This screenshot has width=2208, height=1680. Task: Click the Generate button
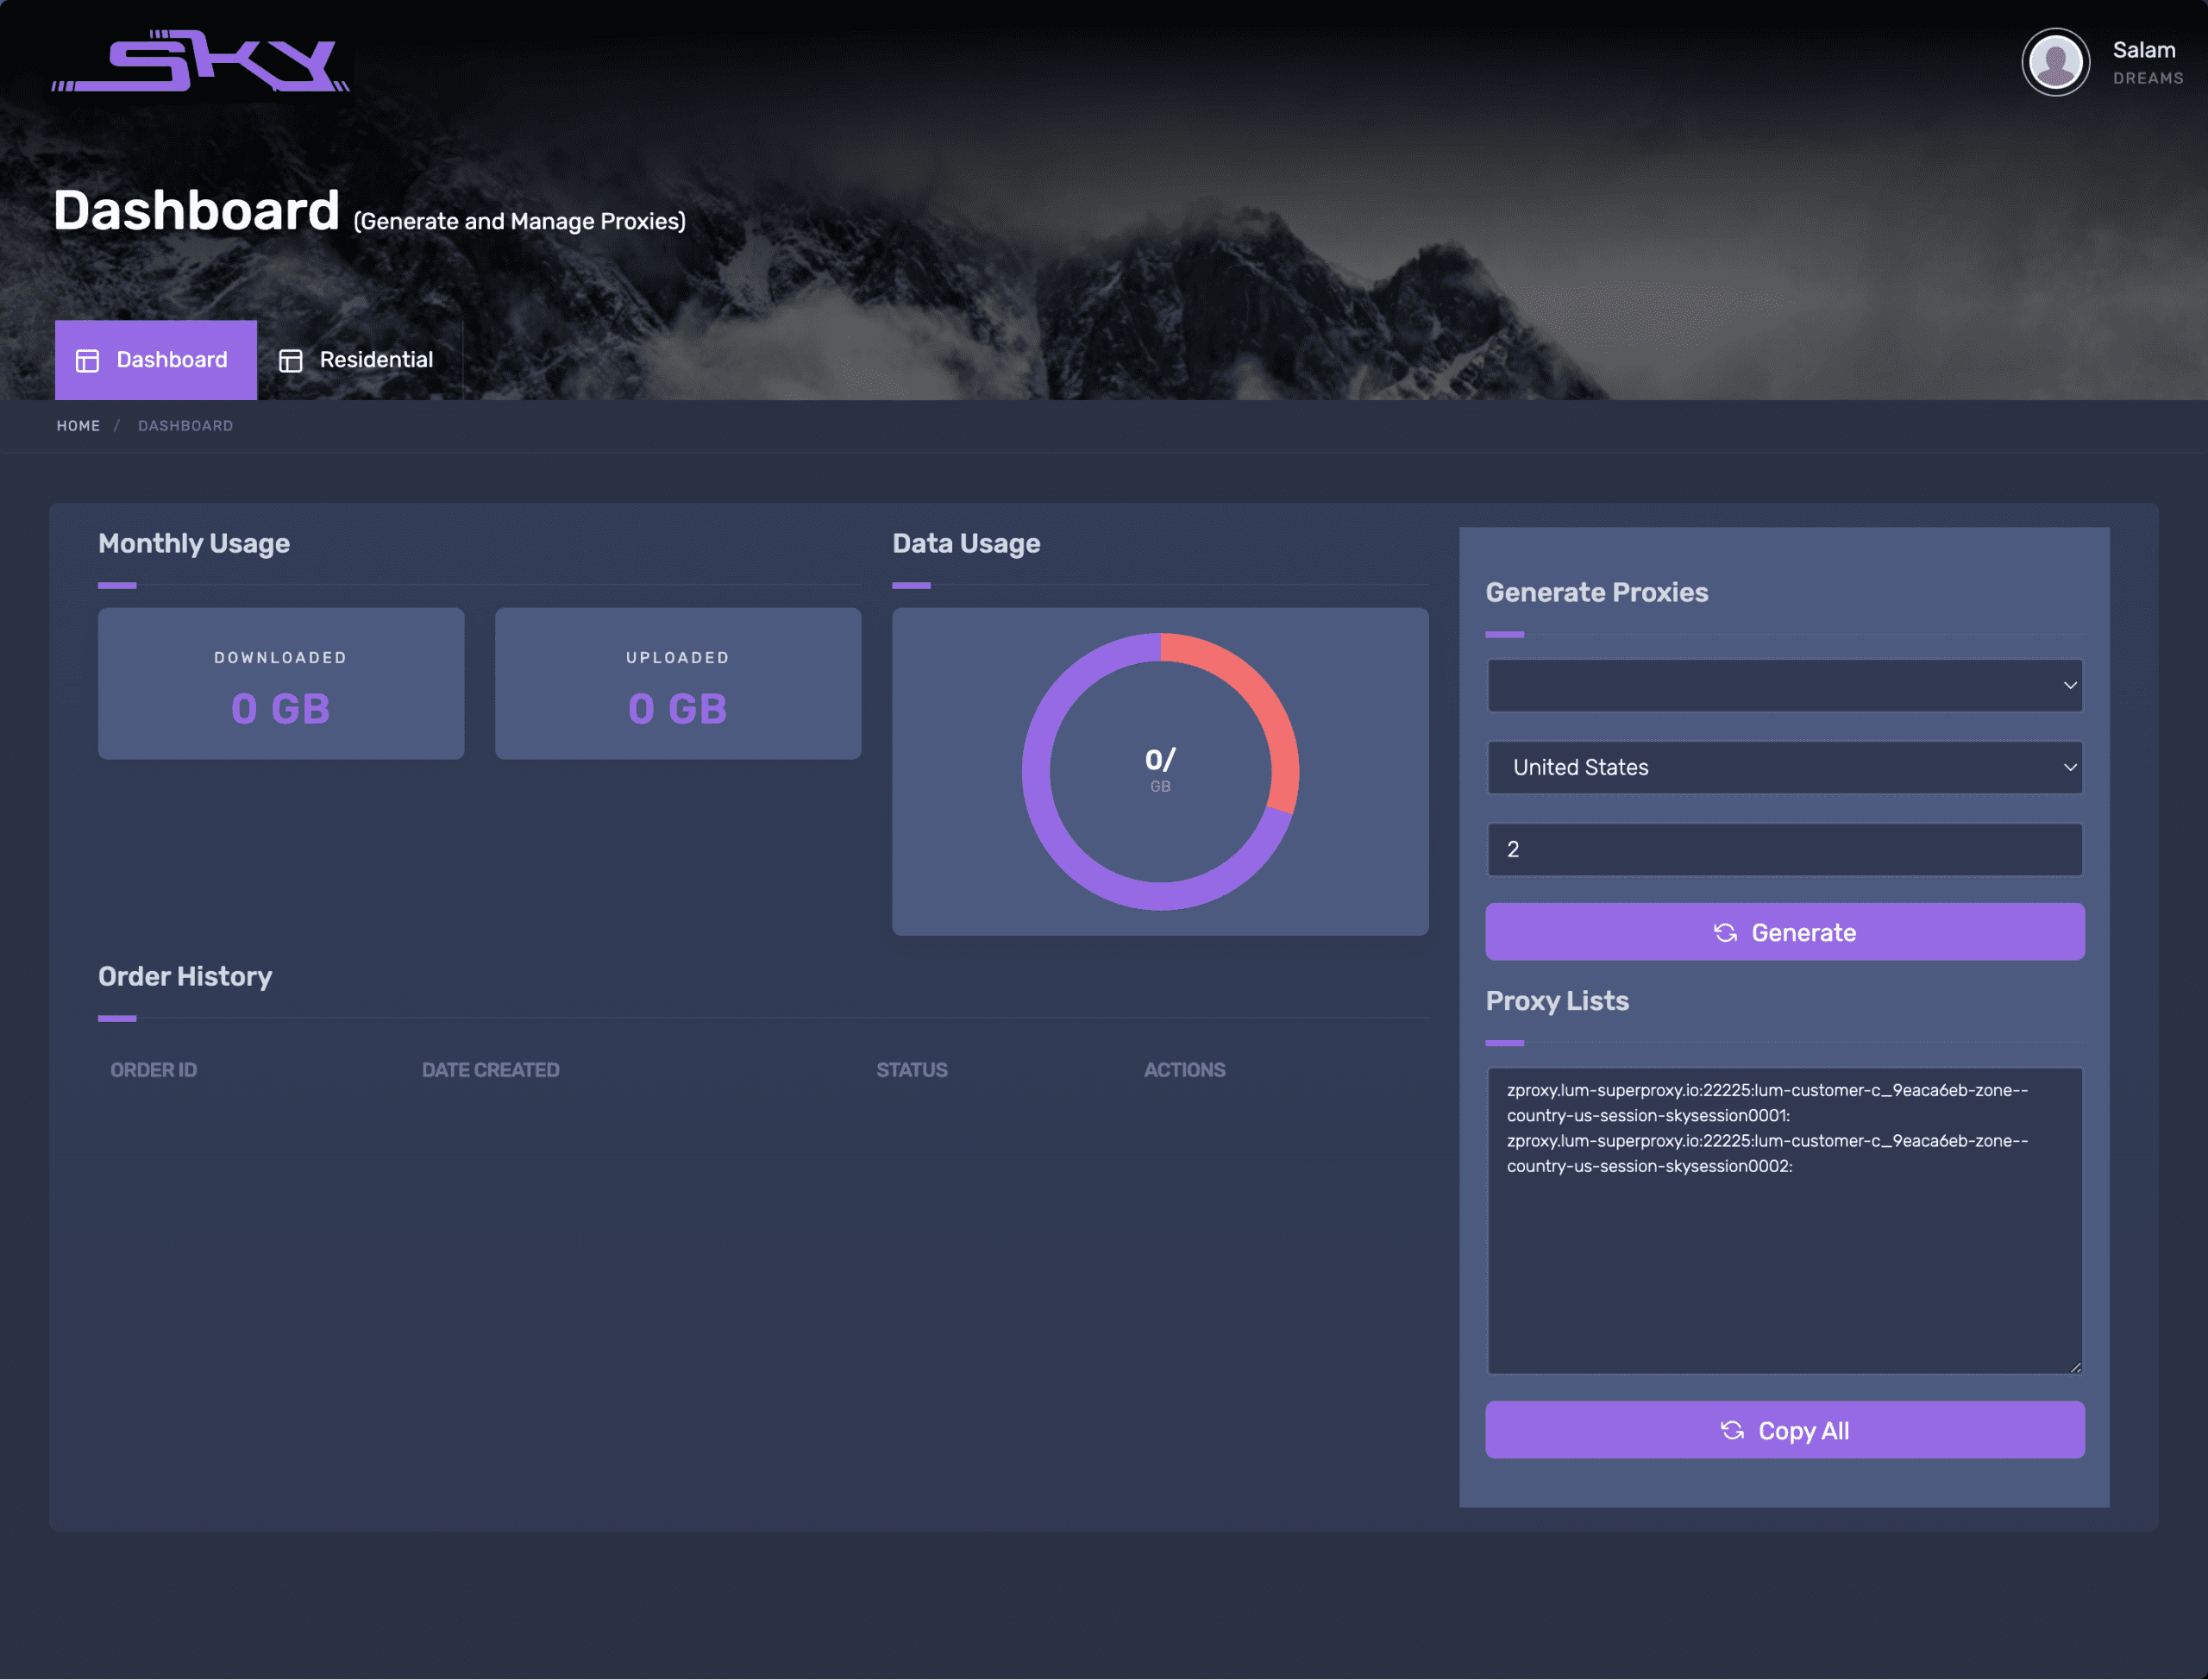1784,931
